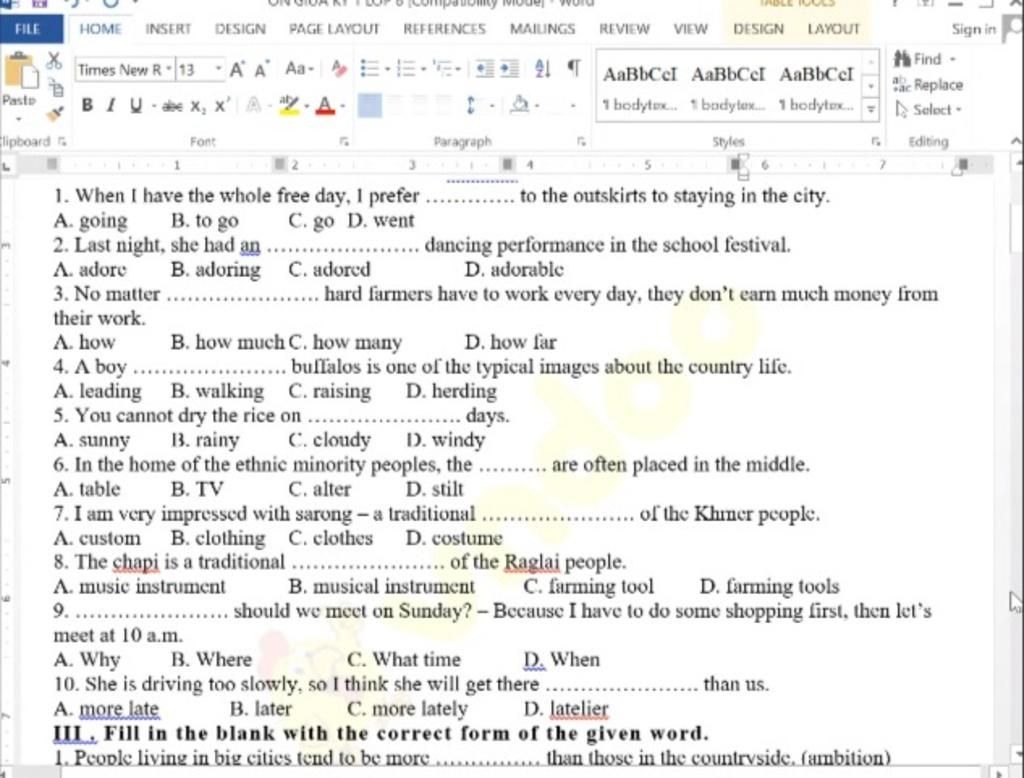The height and width of the screenshot is (778, 1024).
Task: Expand Paste options arrow
Action: (18, 118)
